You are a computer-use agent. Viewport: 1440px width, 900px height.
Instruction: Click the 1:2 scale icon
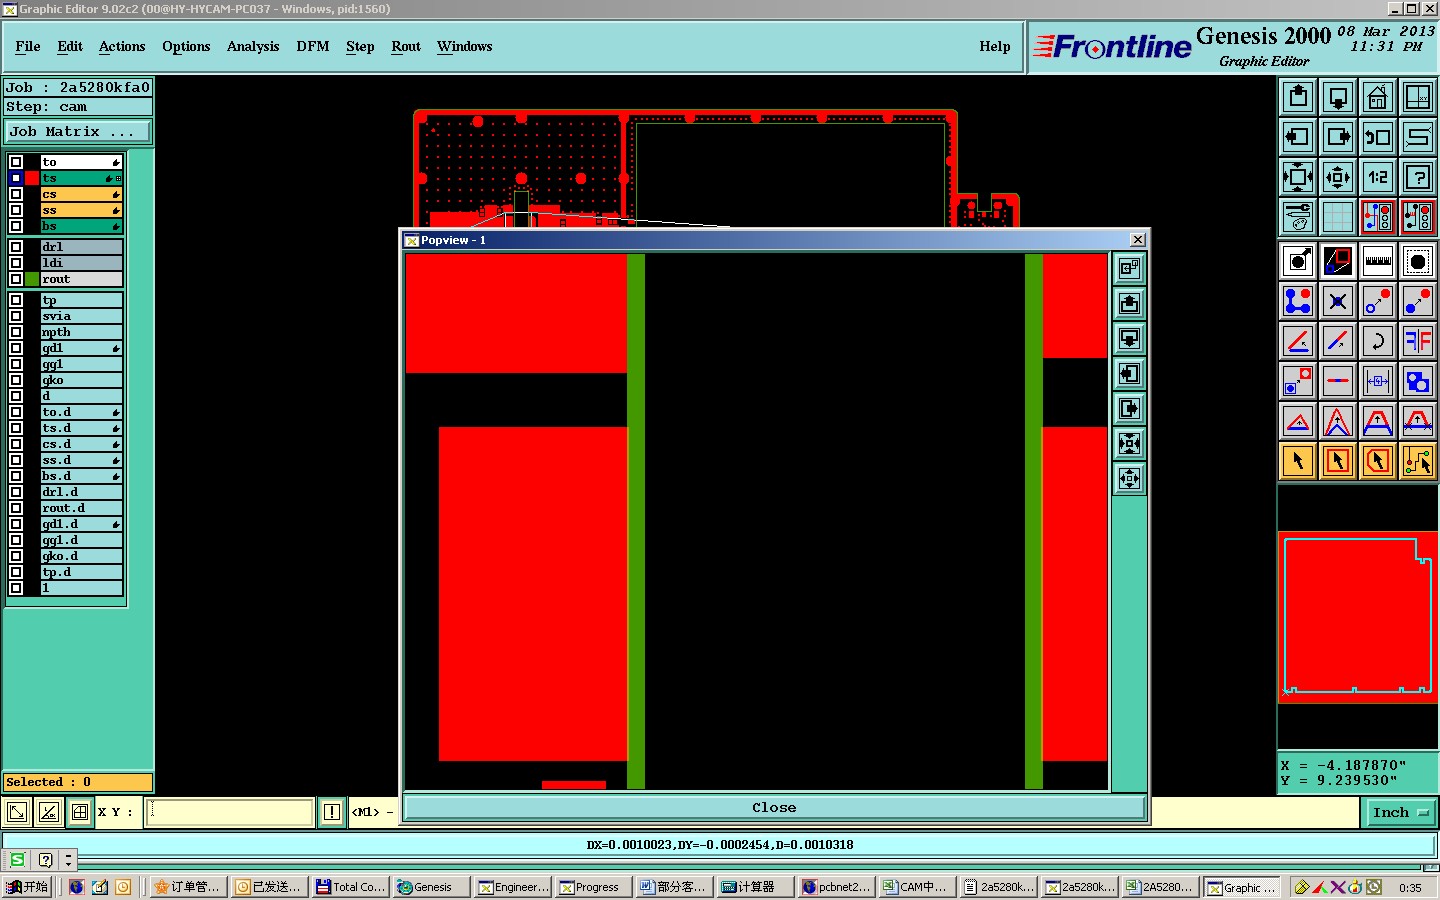[1378, 177]
